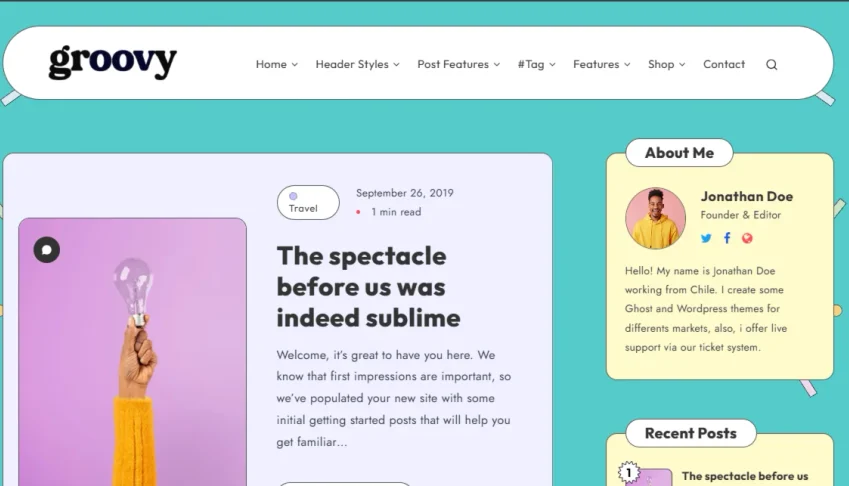The image size is (849, 486).
Task: Expand the Home menu chevron
Action: (x=295, y=64)
